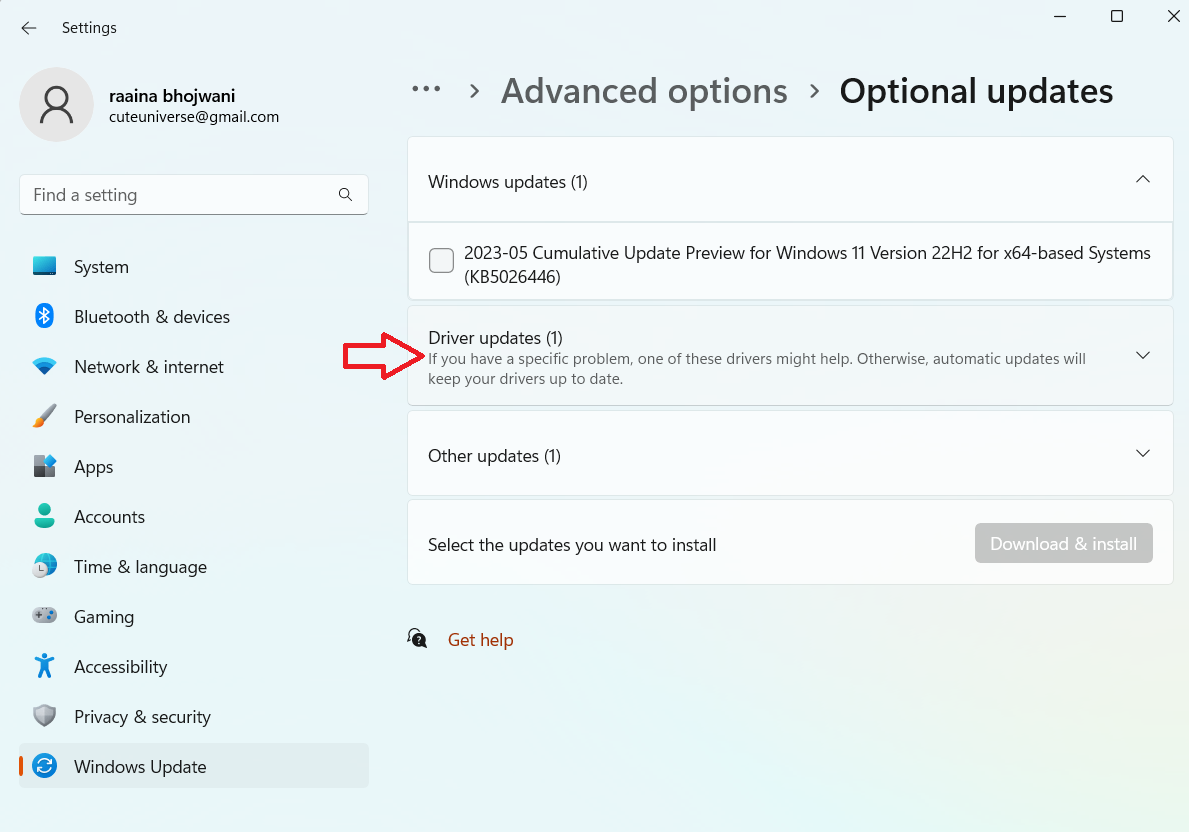Select Time & language in sidebar
This screenshot has width=1189, height=832.
(140, 567)
